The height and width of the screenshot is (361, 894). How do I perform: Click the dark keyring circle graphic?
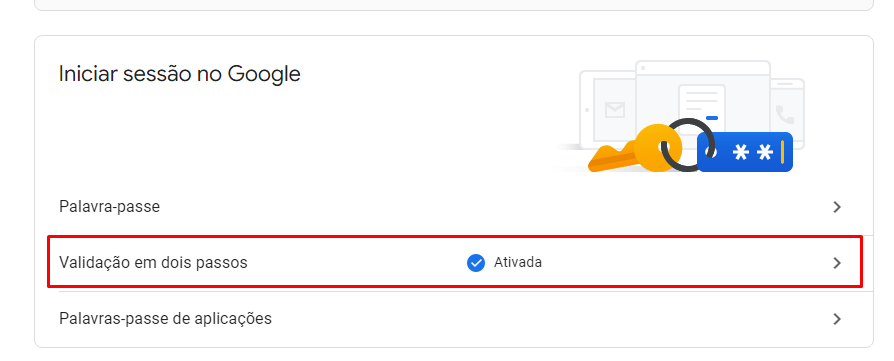tap(688, 145)
